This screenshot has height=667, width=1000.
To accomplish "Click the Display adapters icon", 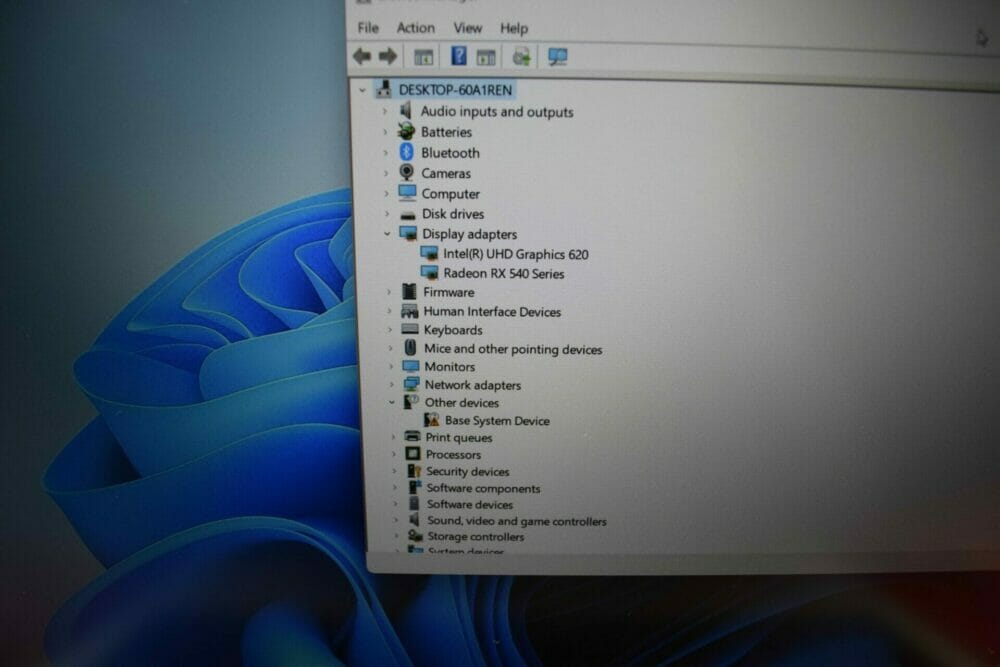I will 408,233.
